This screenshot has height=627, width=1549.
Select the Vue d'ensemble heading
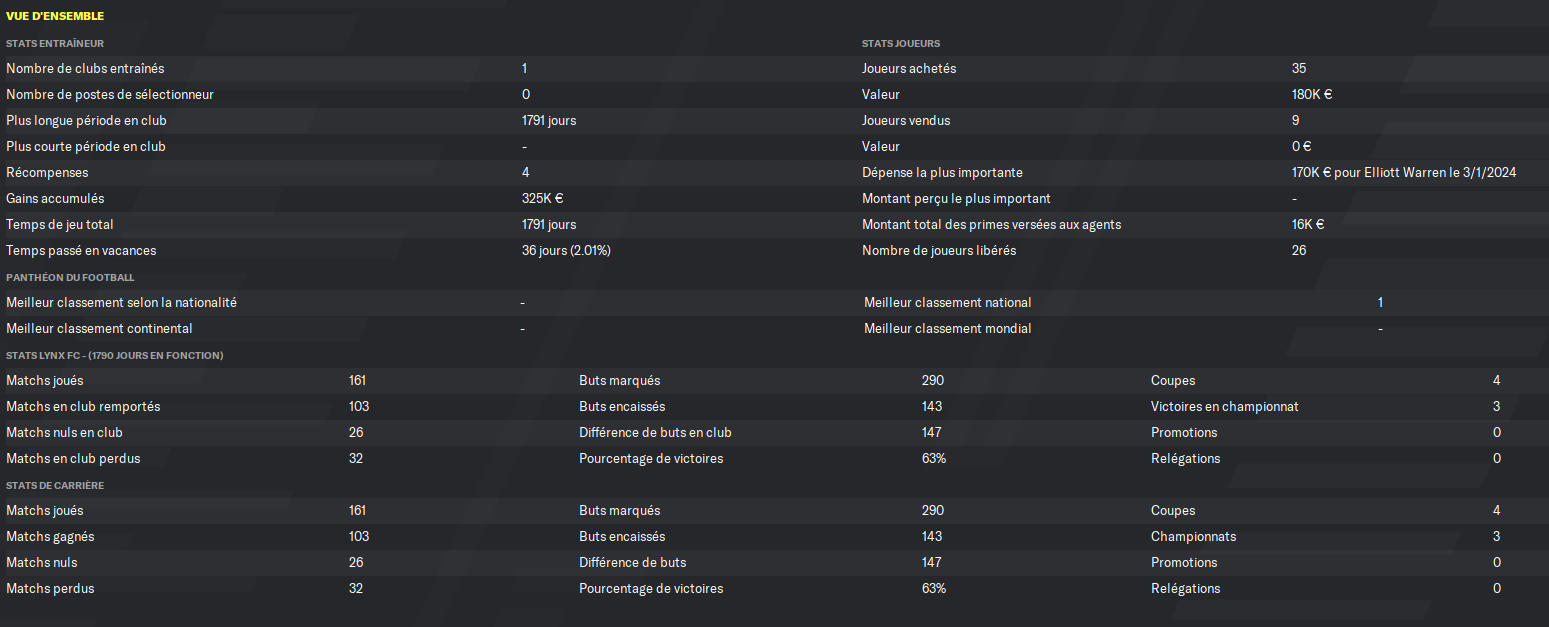click(x=55, y=16)
